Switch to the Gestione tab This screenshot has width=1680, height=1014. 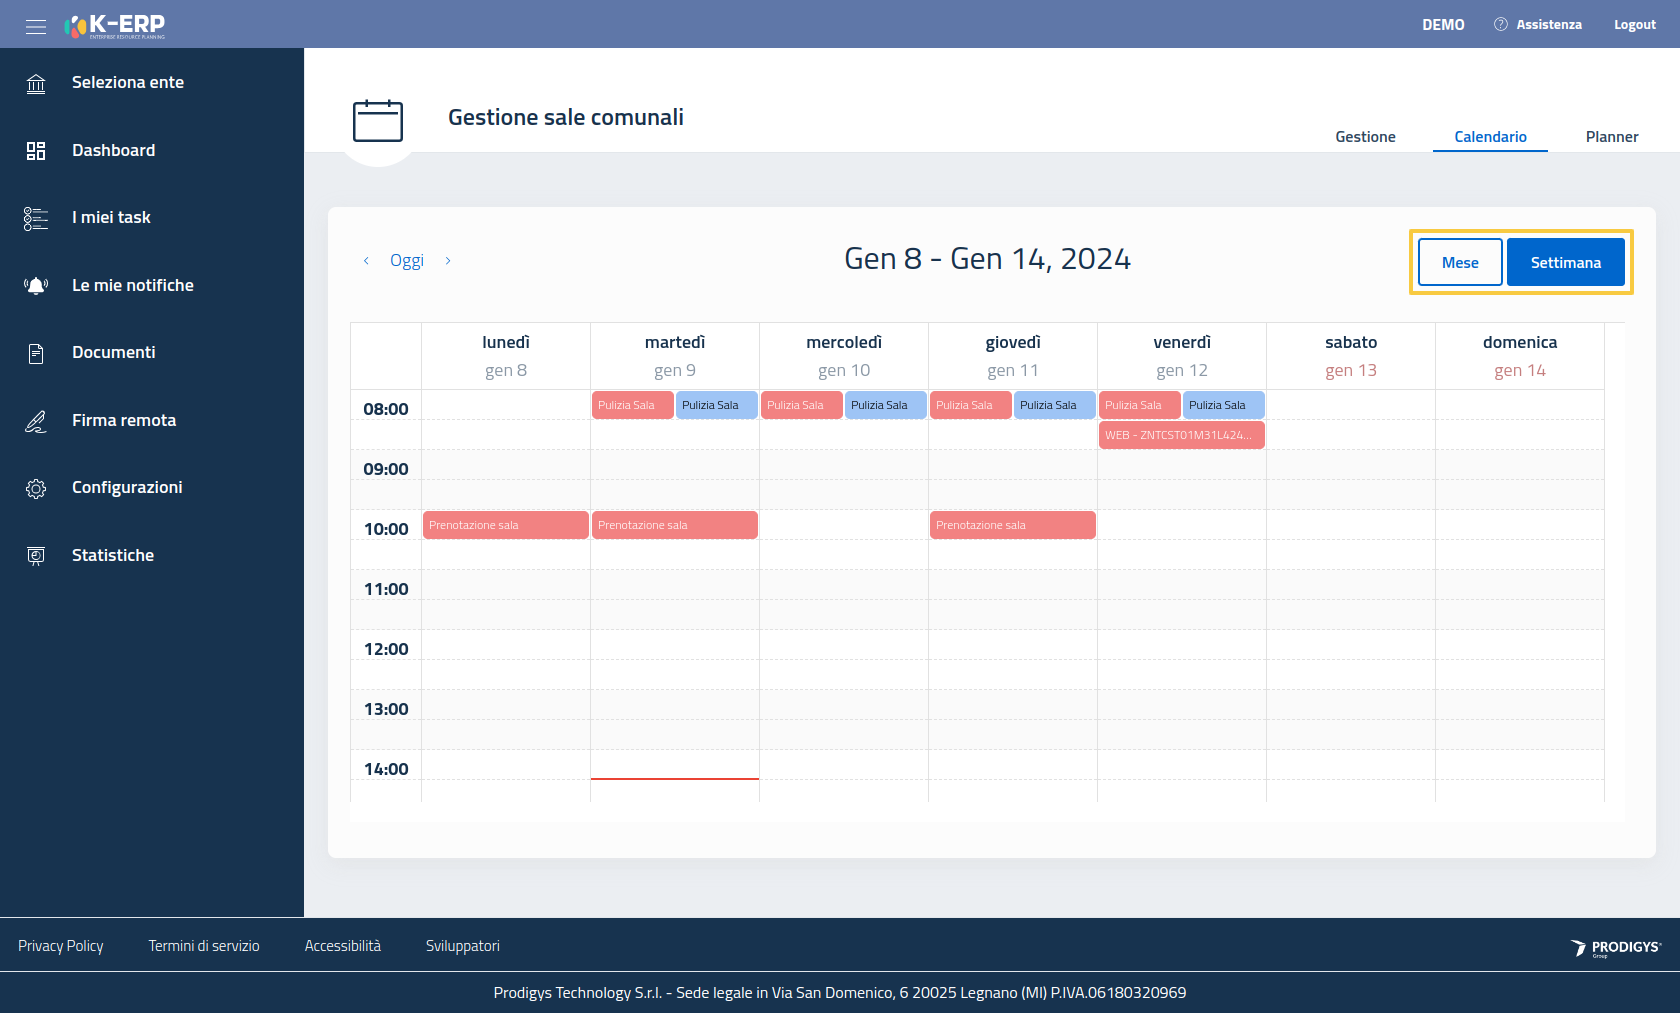[1365, 137]
